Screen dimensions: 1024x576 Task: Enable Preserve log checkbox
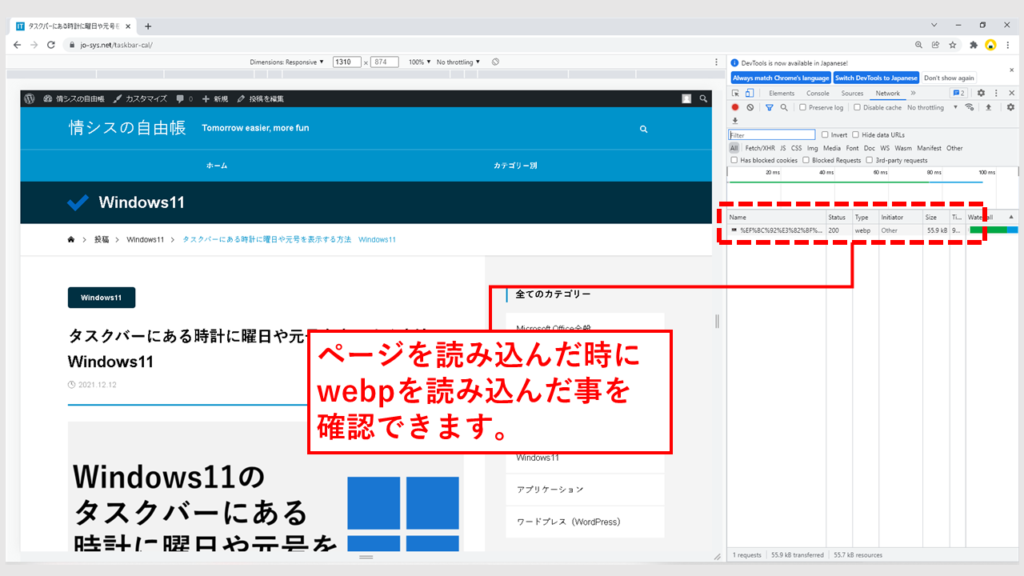coord(803,108)
